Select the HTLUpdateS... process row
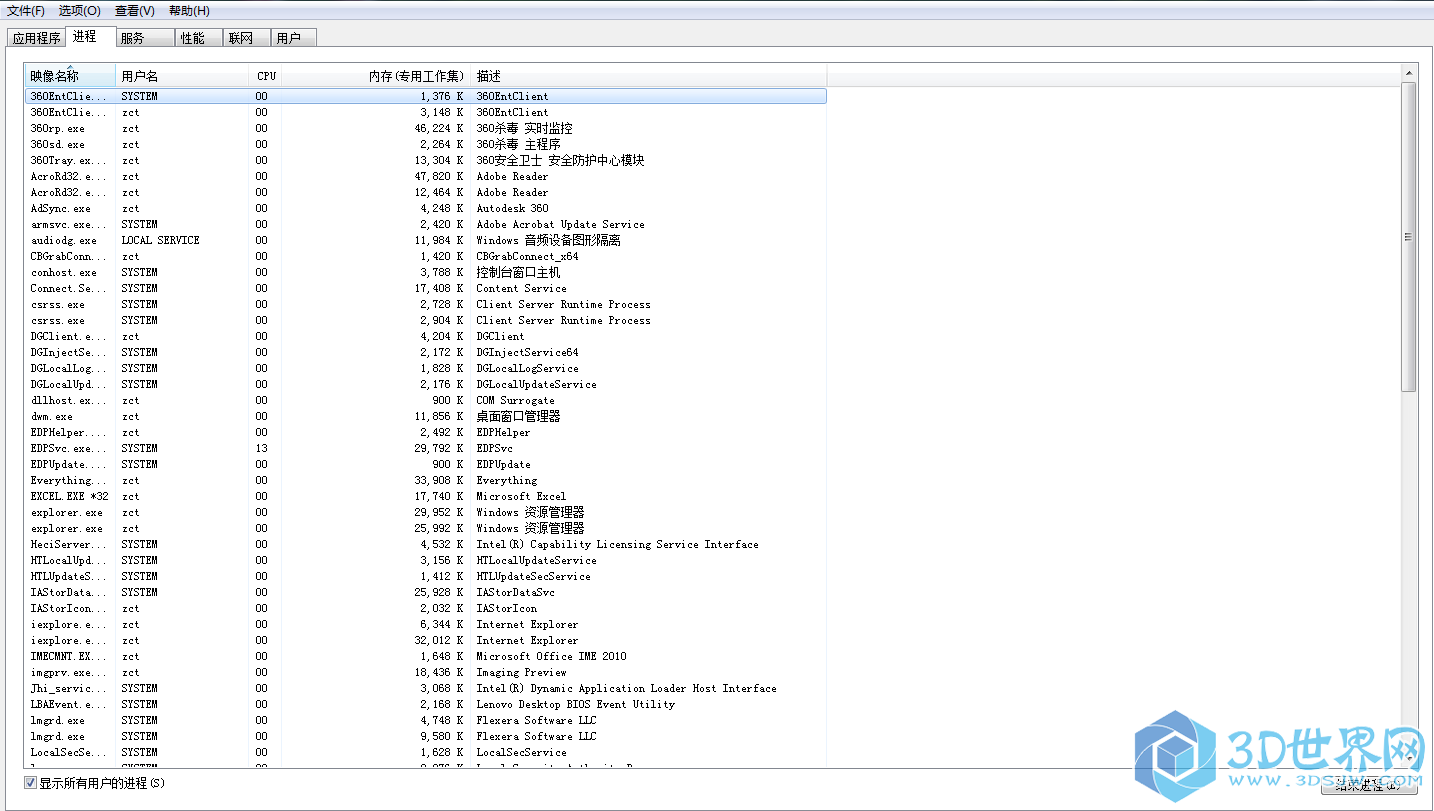Image resolution: width=1434 pixels, height=811 pixels. click(426, 576)
